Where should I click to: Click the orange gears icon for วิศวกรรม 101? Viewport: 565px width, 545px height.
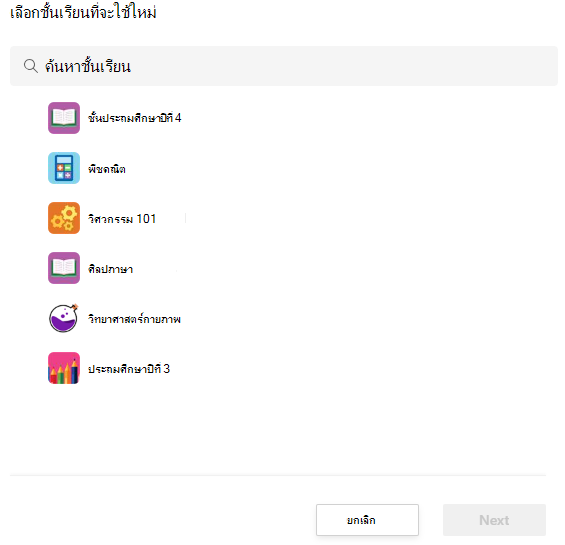coord(64,218)
